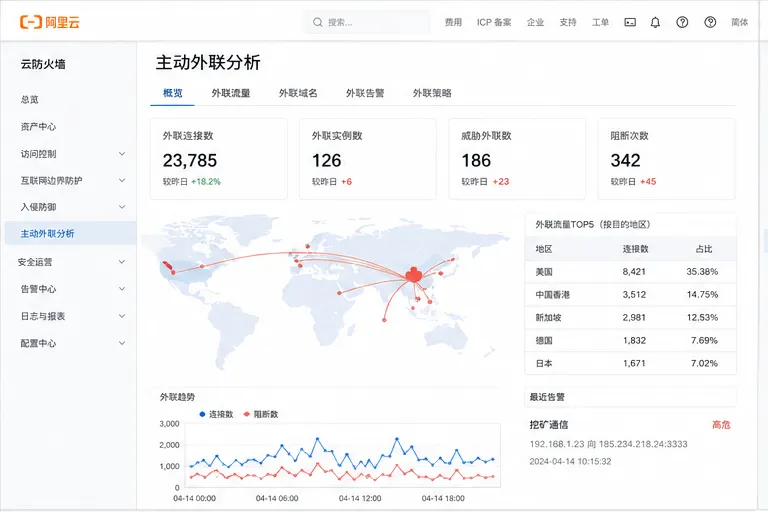768x512 pixels.
Task: Toggle the blue 连接数 legend series
Action: tap(216, 414)
